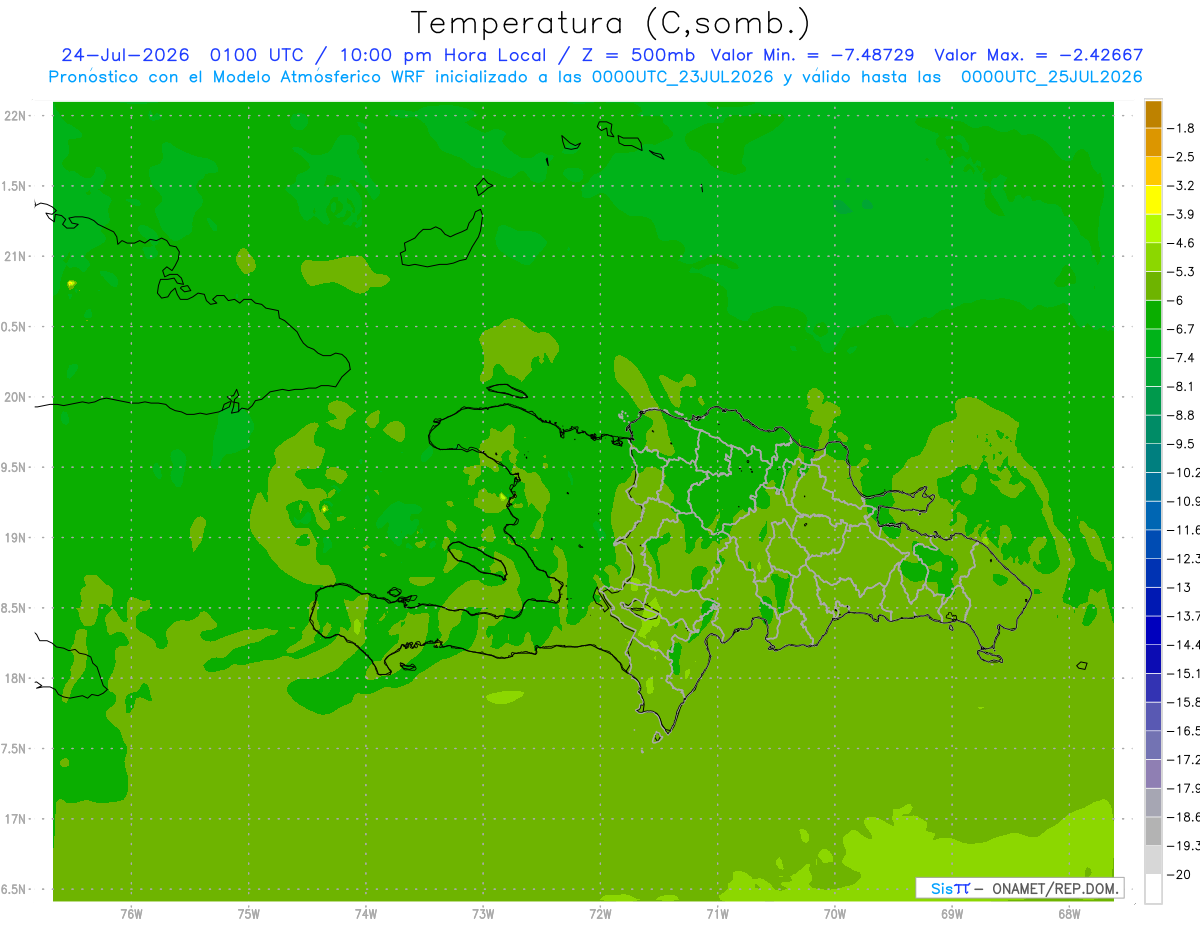Pick the dark orange swatch atop the color scale

1153,114
